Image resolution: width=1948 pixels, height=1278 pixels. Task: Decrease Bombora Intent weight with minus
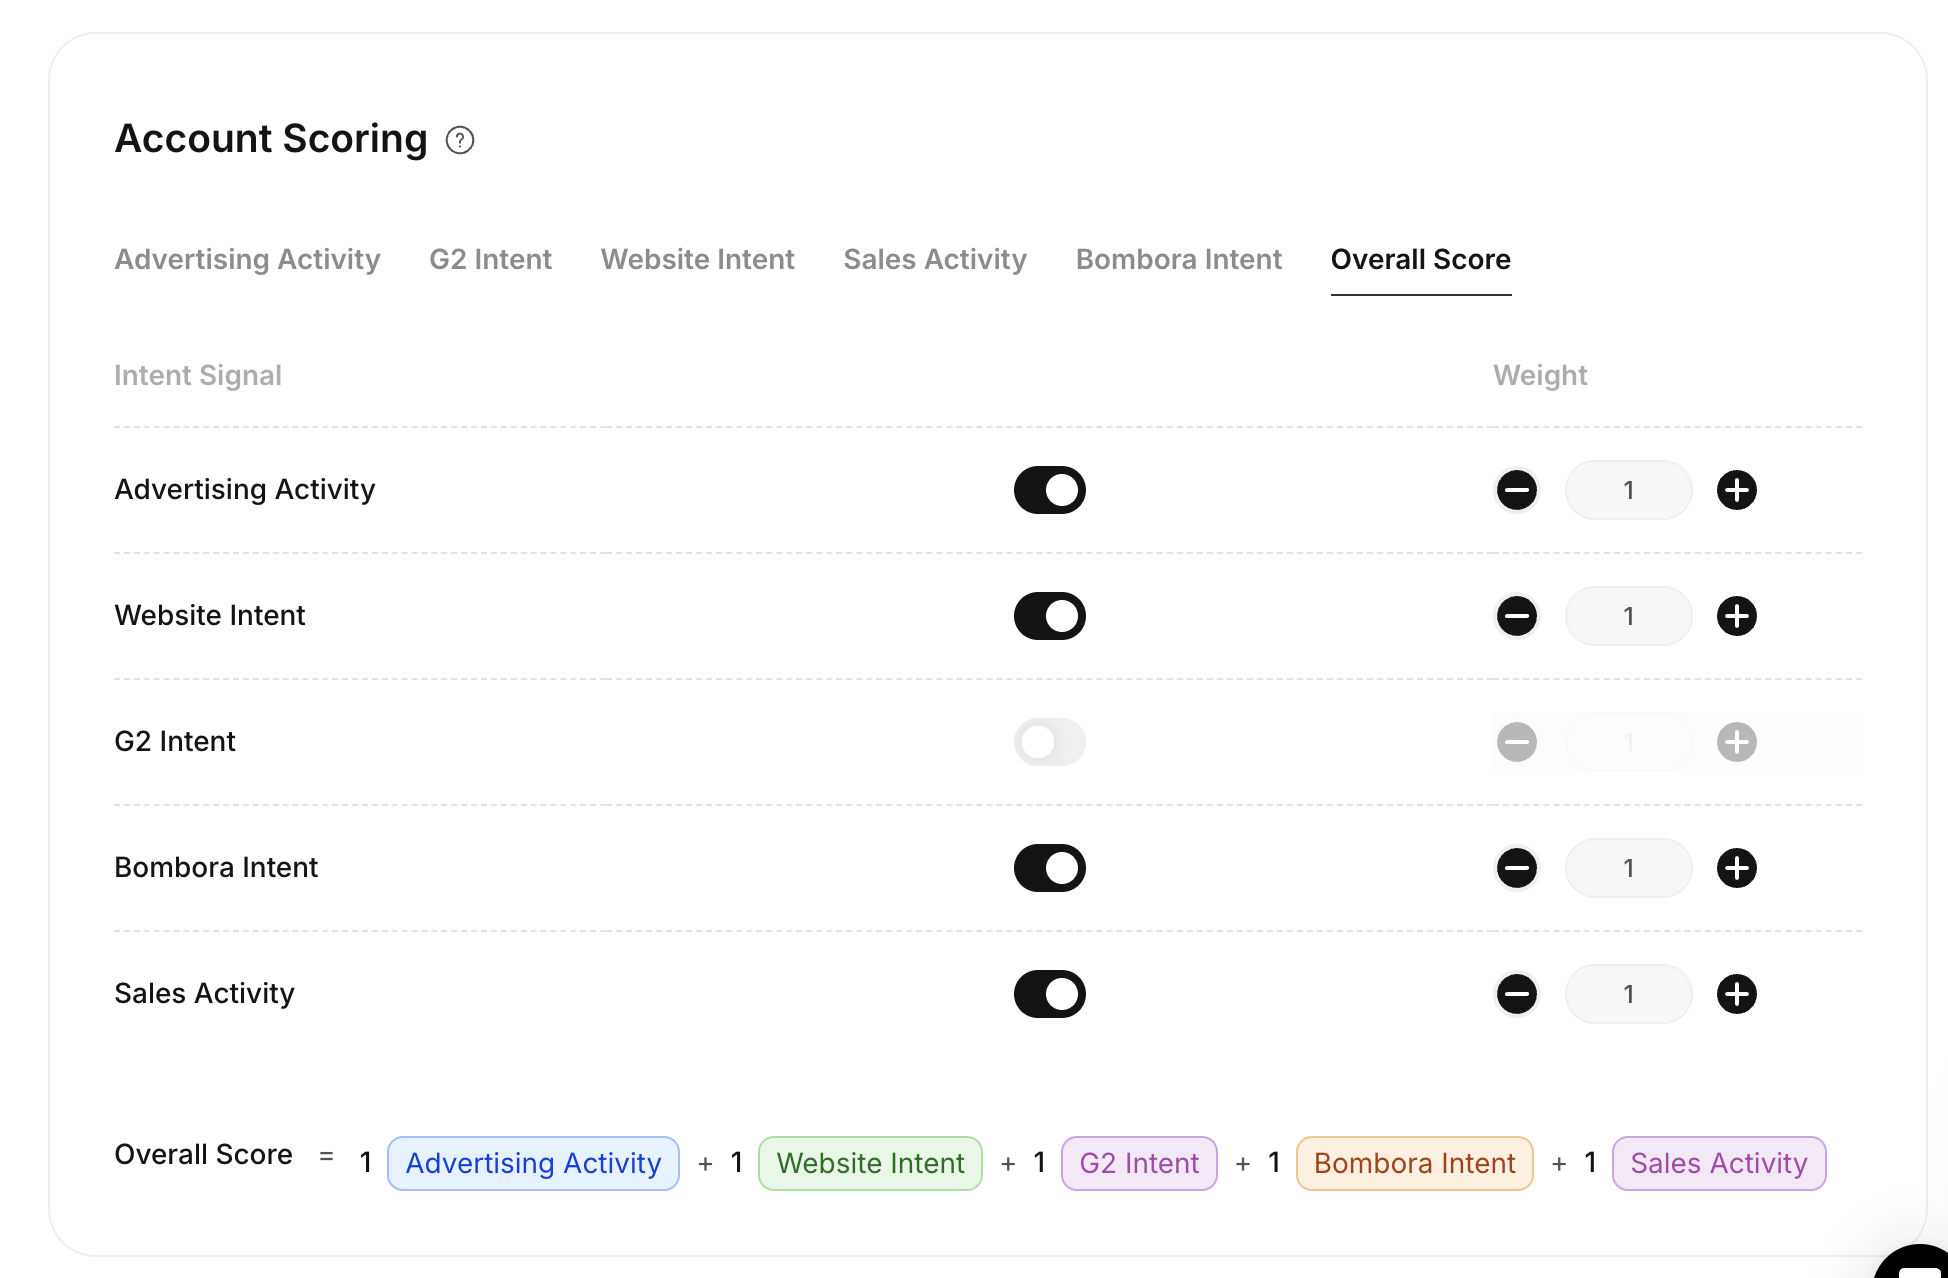1516,868
